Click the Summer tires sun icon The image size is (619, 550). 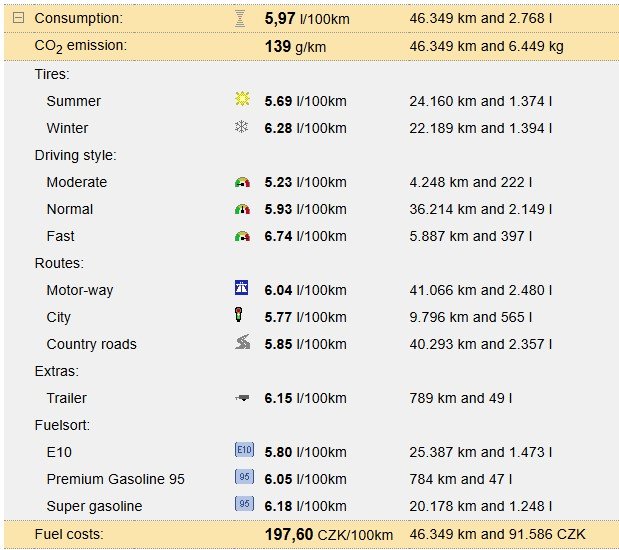click(x=242, y=99)
